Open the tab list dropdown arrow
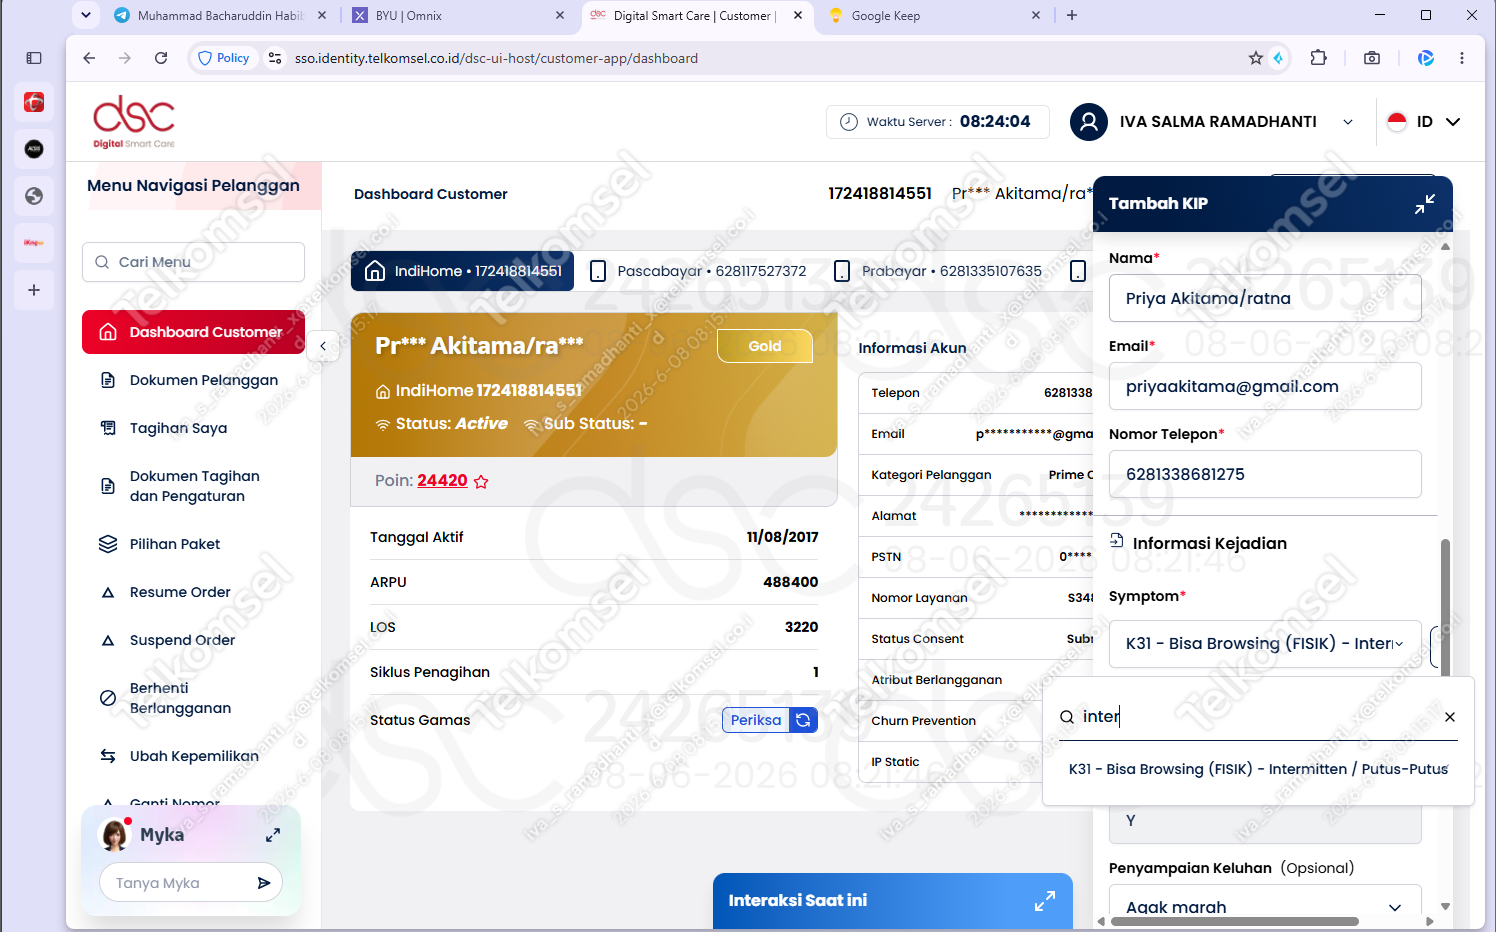Screen dimensions: 1496x932 point(86,15)
